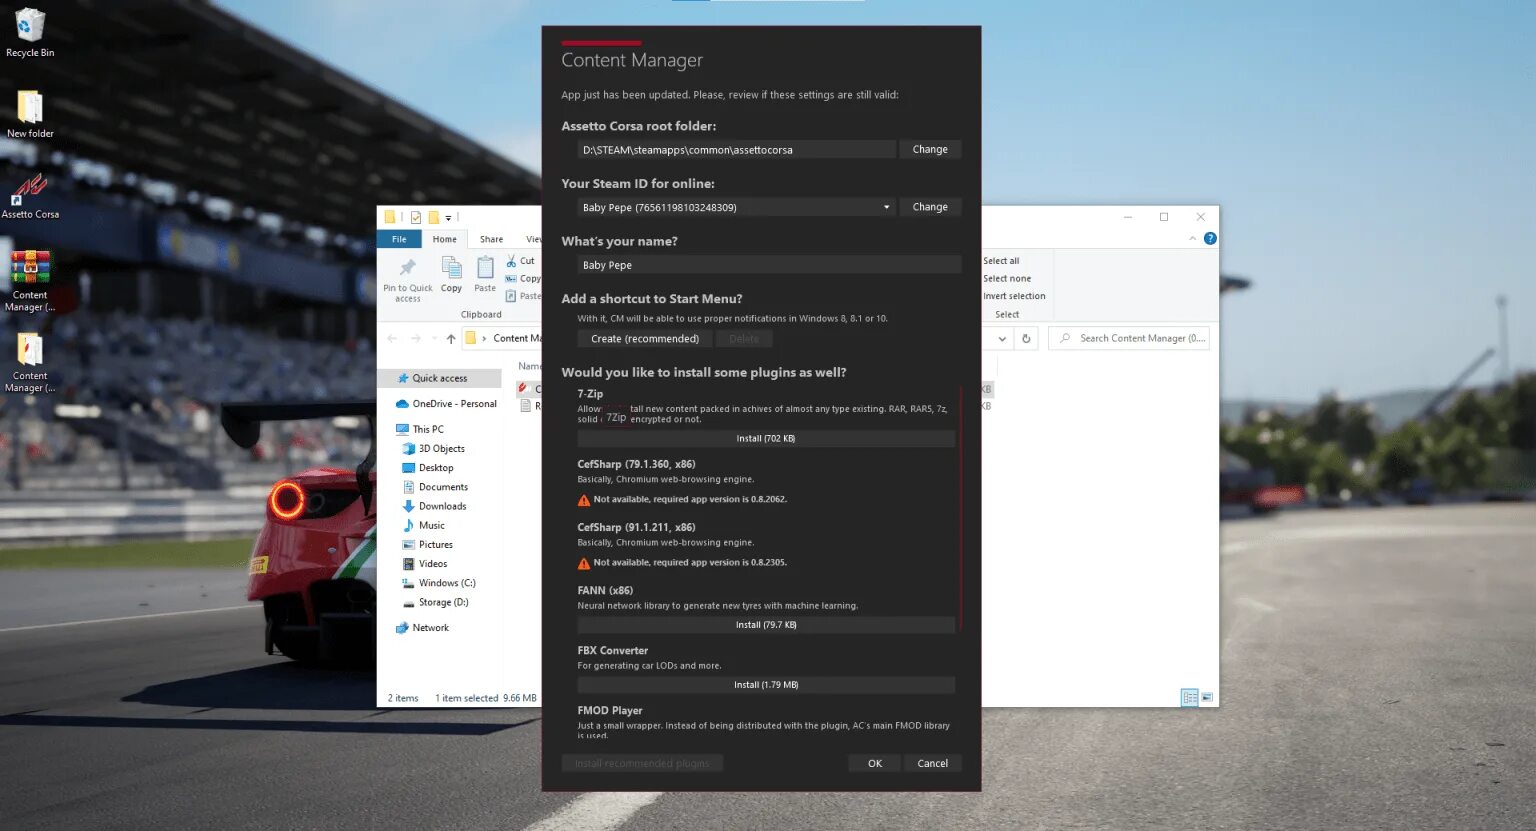The width and height of the screenshot is (1536, 831).
Task: Click the Search Content Manager box
Action: pos(1129,338)
